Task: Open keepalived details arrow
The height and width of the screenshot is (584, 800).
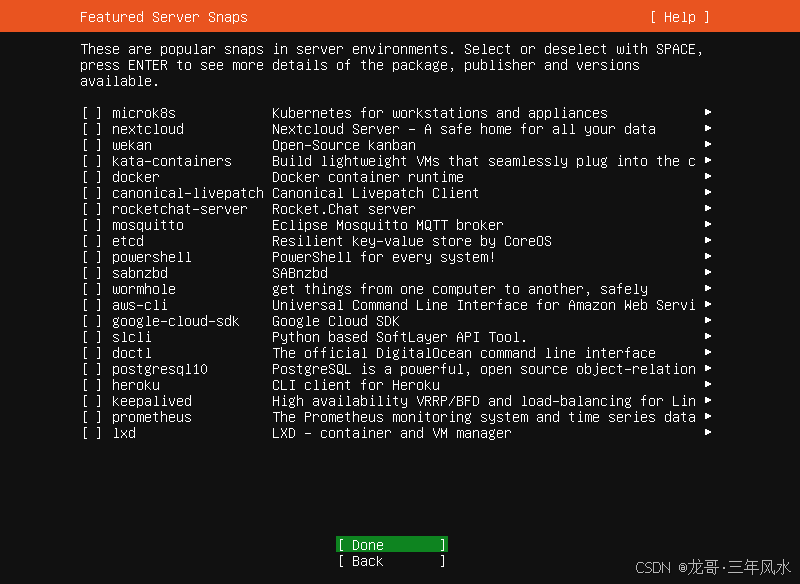Action: (x=708, y=400)
